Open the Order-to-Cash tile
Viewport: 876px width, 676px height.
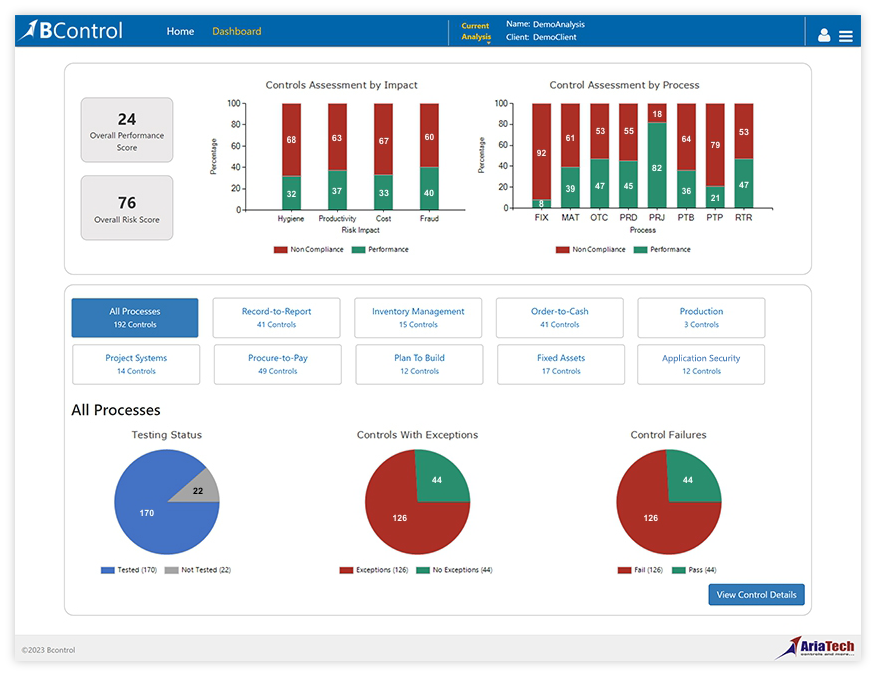(x=559, y=317)
